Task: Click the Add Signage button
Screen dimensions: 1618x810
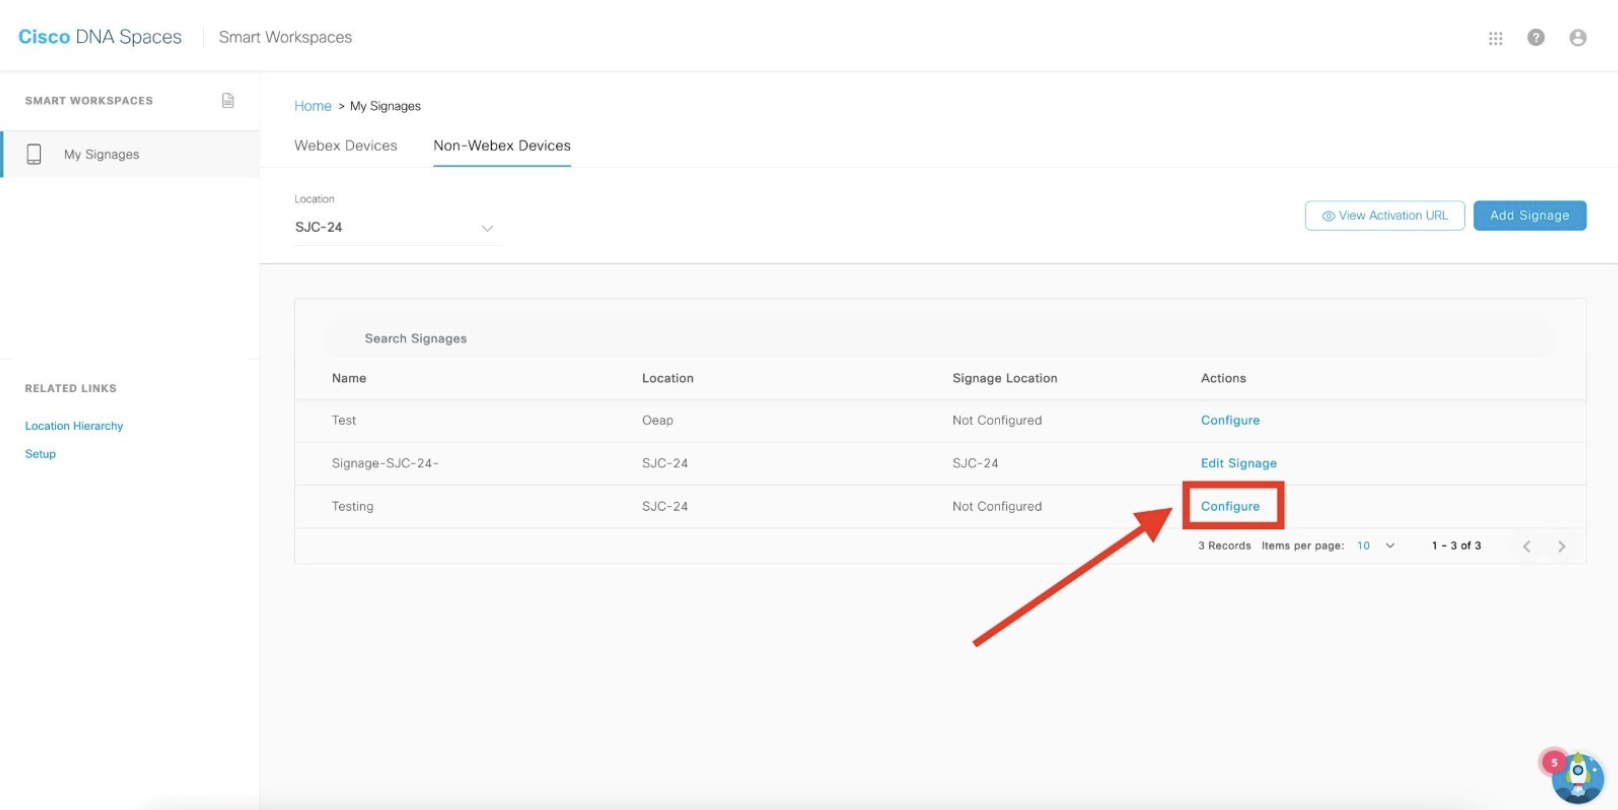Action: (x=1529, y=216)
